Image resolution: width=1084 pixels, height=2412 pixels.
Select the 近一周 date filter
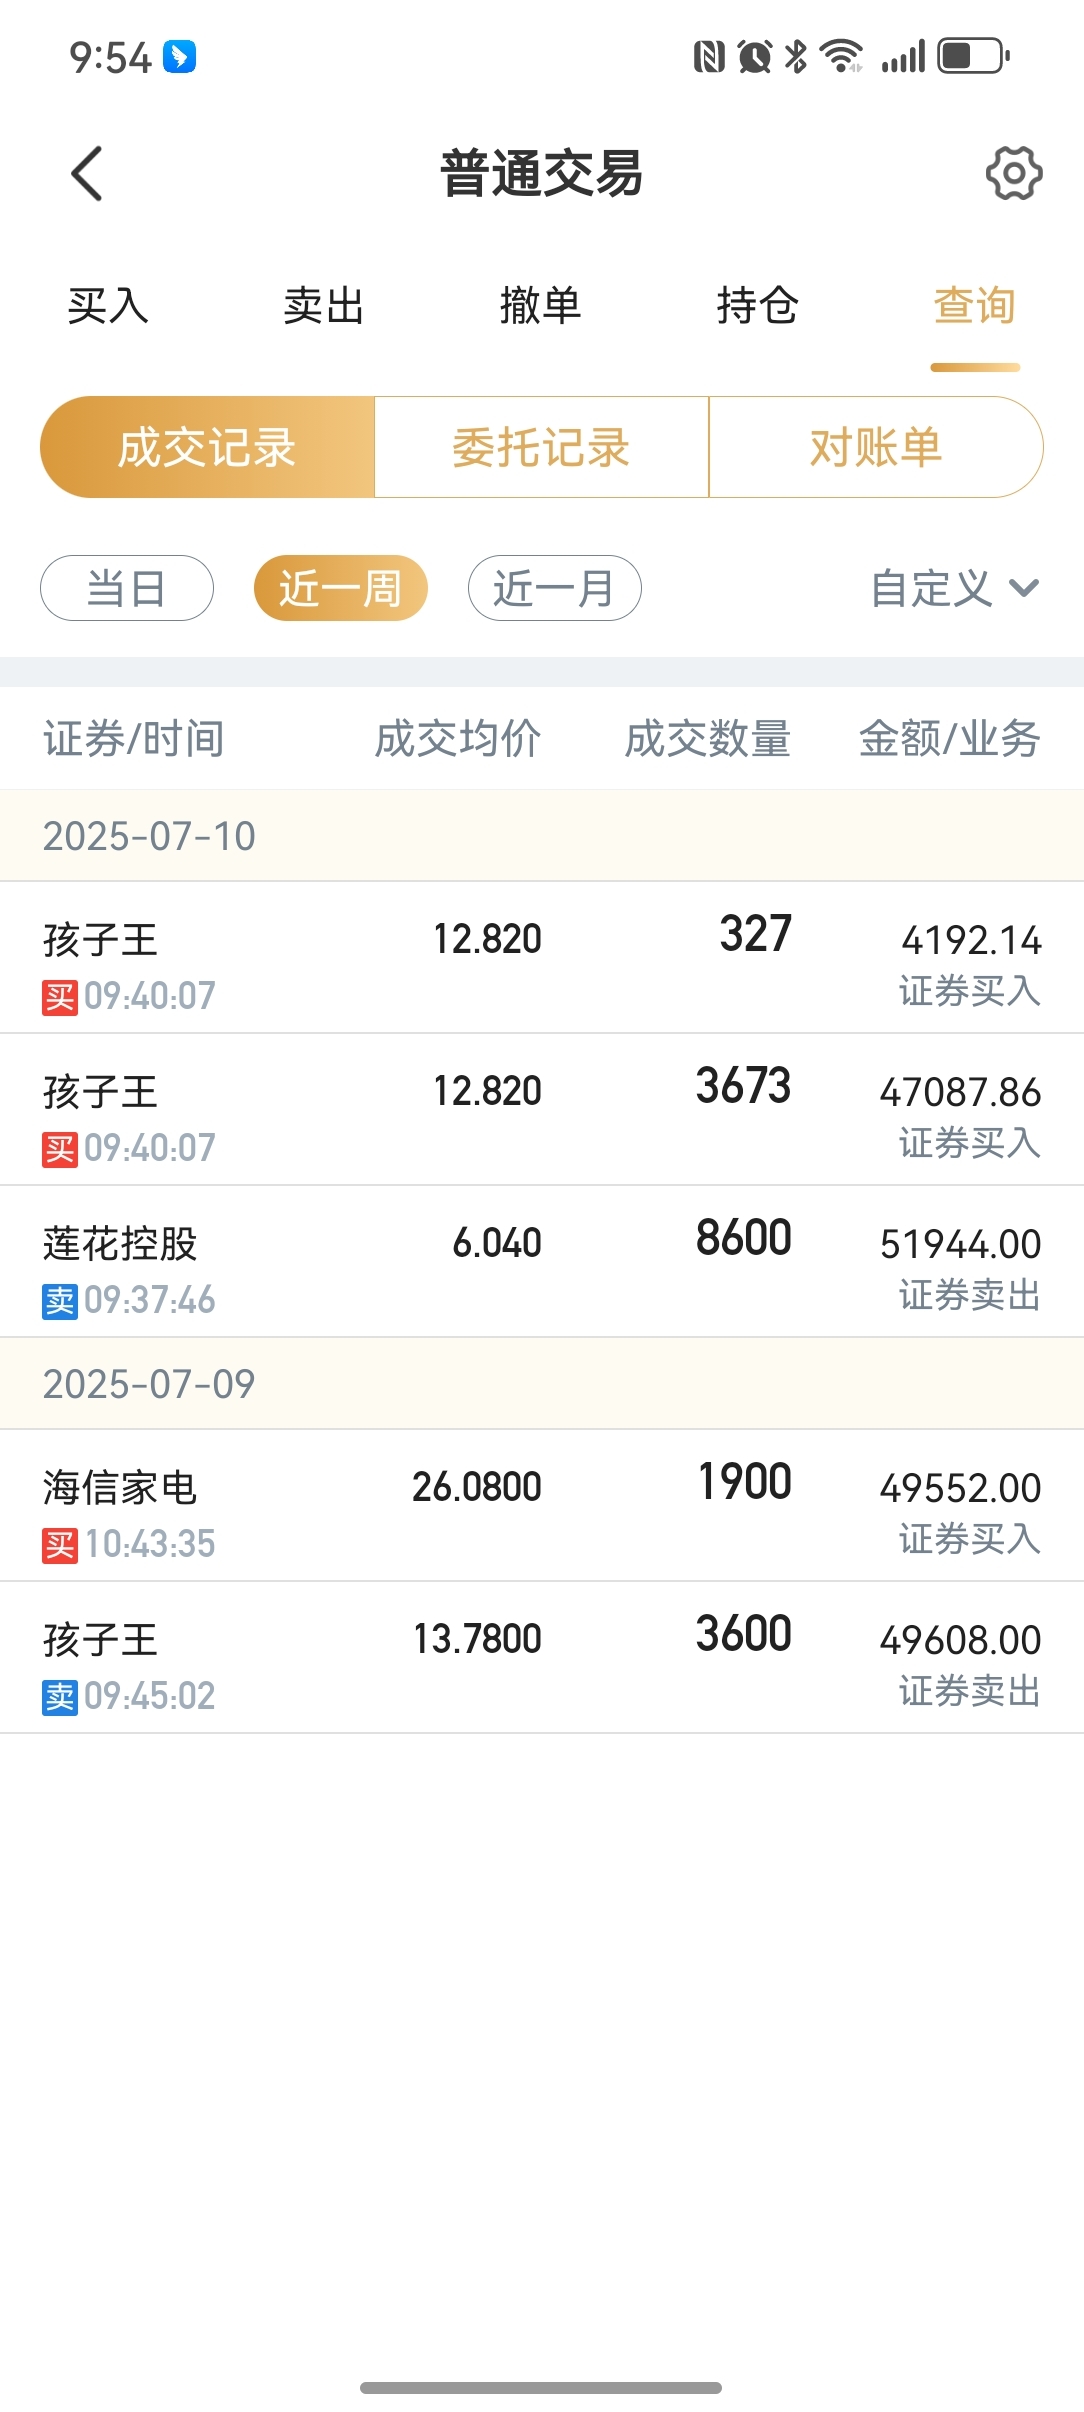pos(341,588)
